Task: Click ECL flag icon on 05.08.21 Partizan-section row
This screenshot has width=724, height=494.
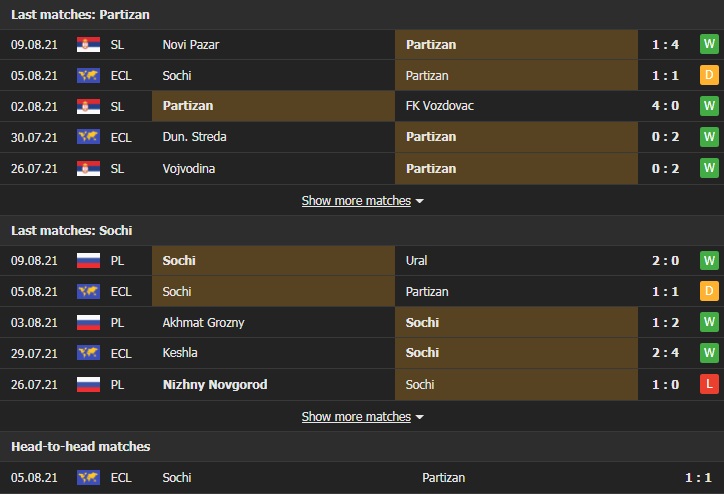Action: pos(88,75)
